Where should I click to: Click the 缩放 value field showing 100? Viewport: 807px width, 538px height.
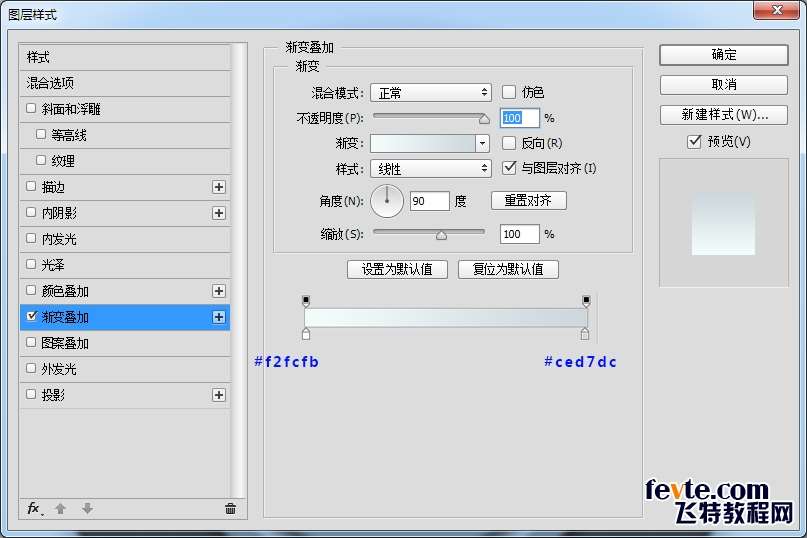click(519, 234)
